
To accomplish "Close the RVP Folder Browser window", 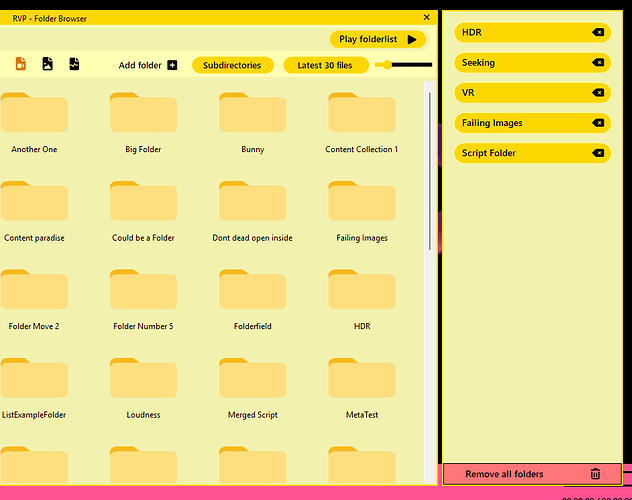I will [x=427, y=17].
